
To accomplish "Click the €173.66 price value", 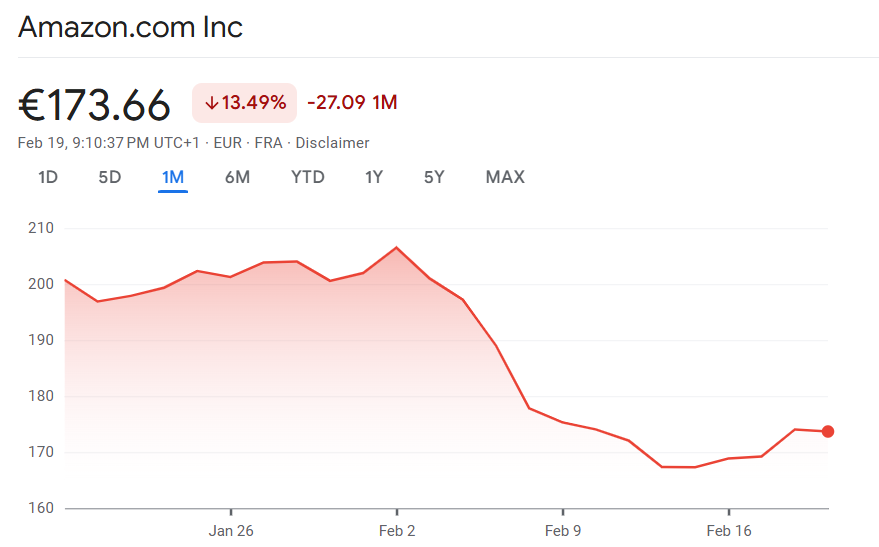I will (95, 104).
